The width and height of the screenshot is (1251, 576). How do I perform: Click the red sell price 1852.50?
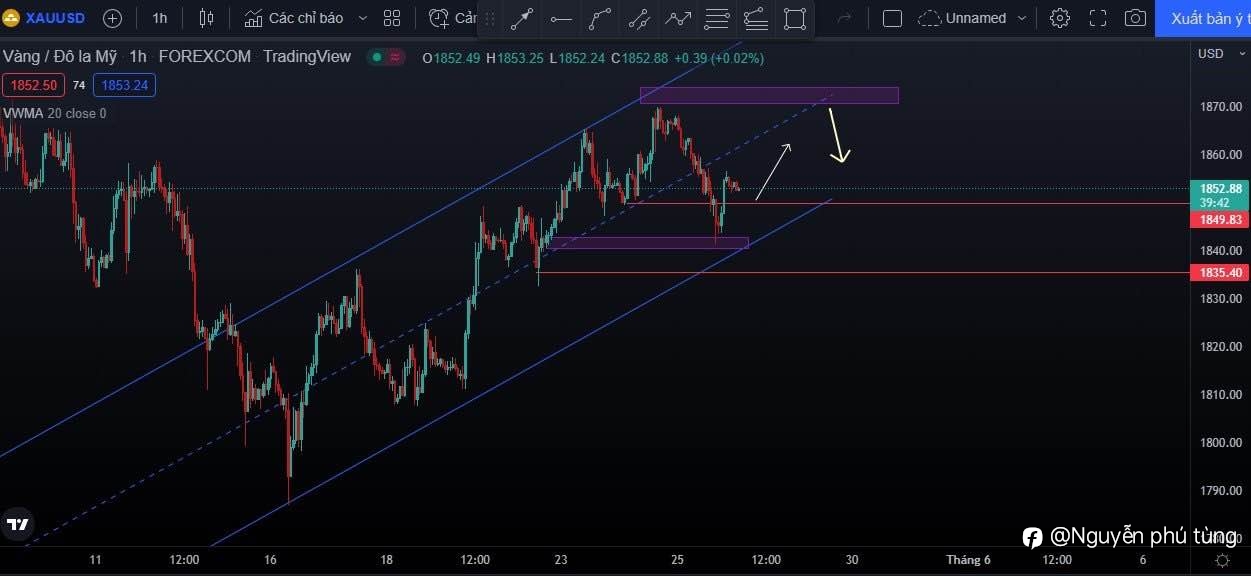coord(34,86)
